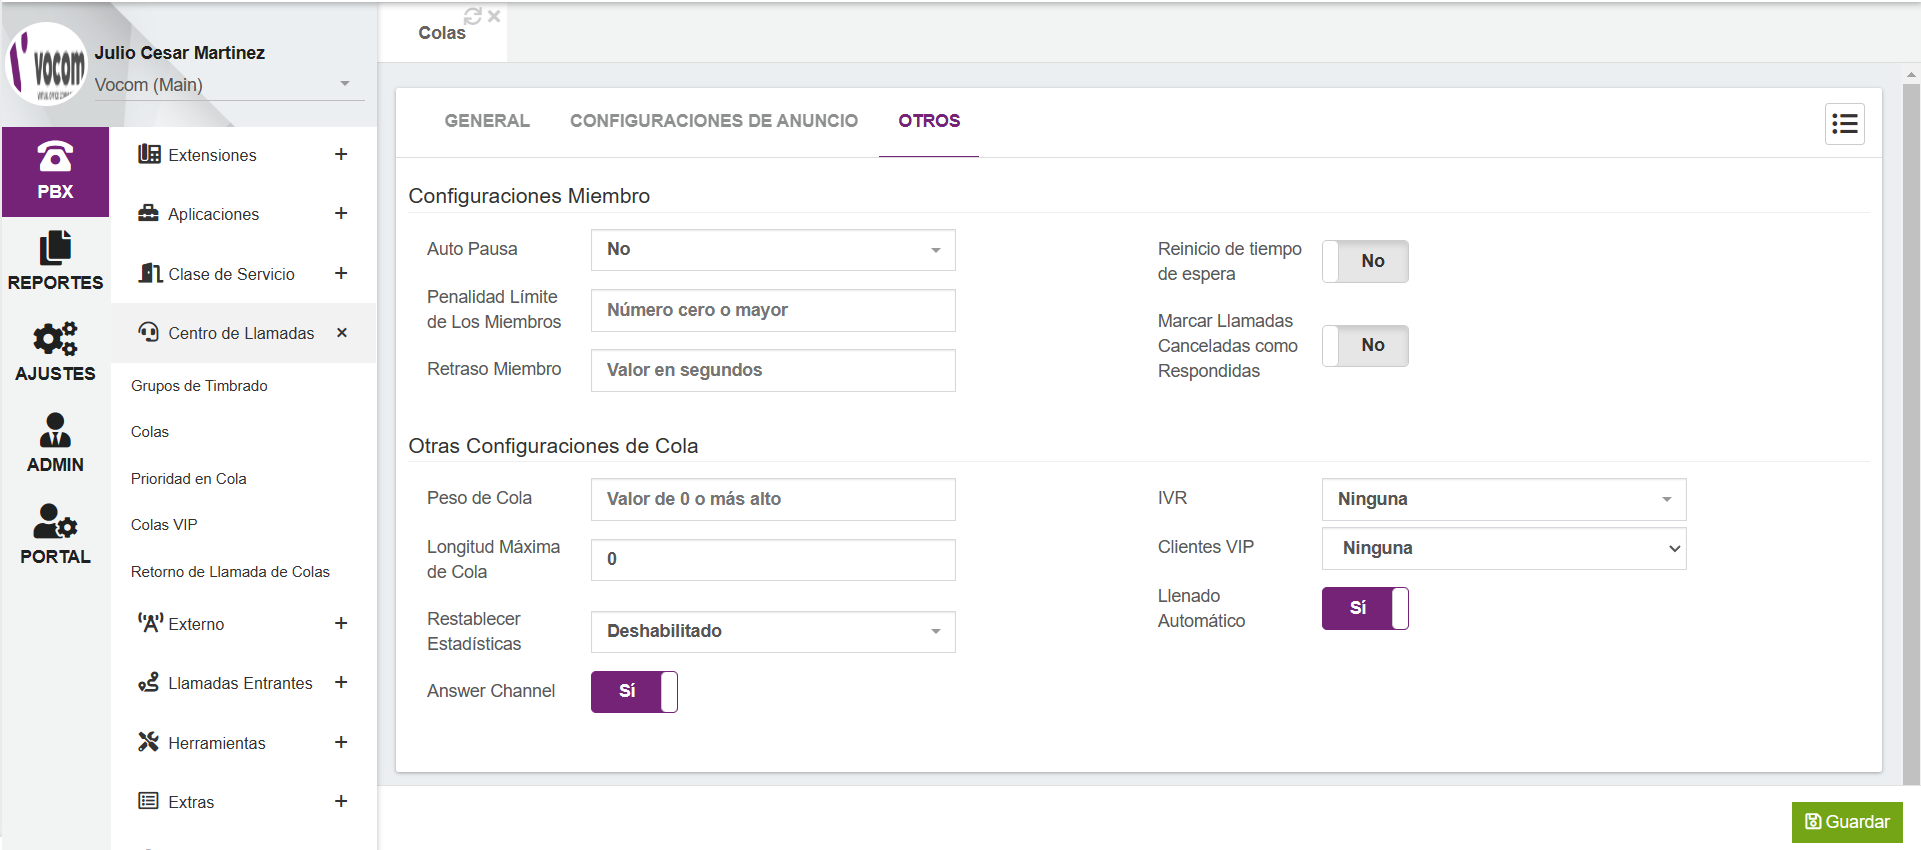This screenshot has height=850, width=1921.
Task: Switch to the General tab
Action: 487,121
